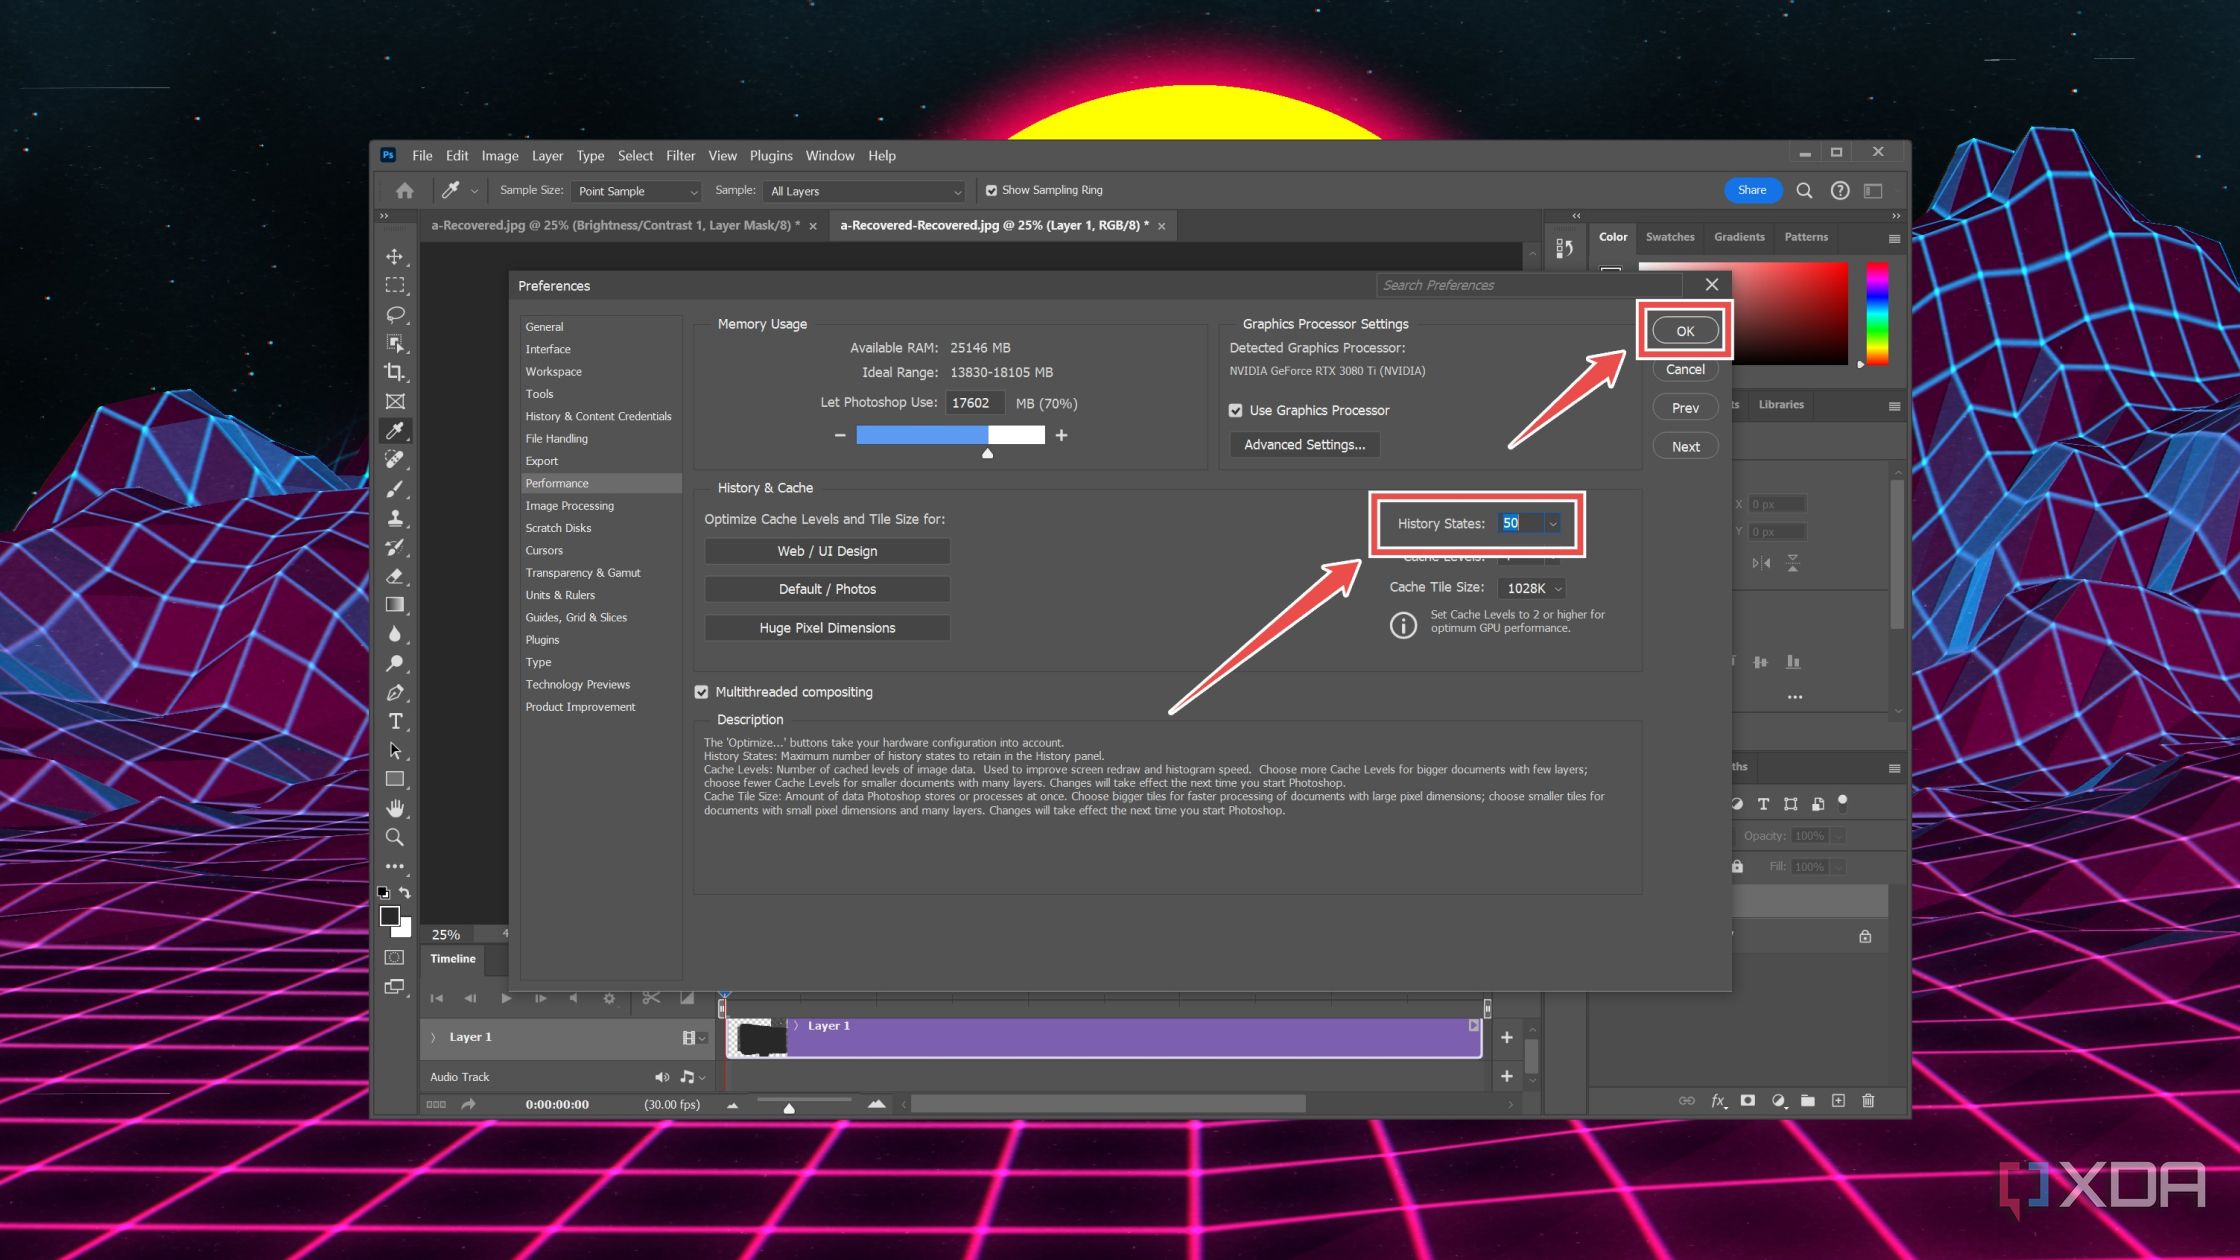Expand Layer 1 in Timeline panel
The image size is (2240, 1260).
tap(433, 1037)
